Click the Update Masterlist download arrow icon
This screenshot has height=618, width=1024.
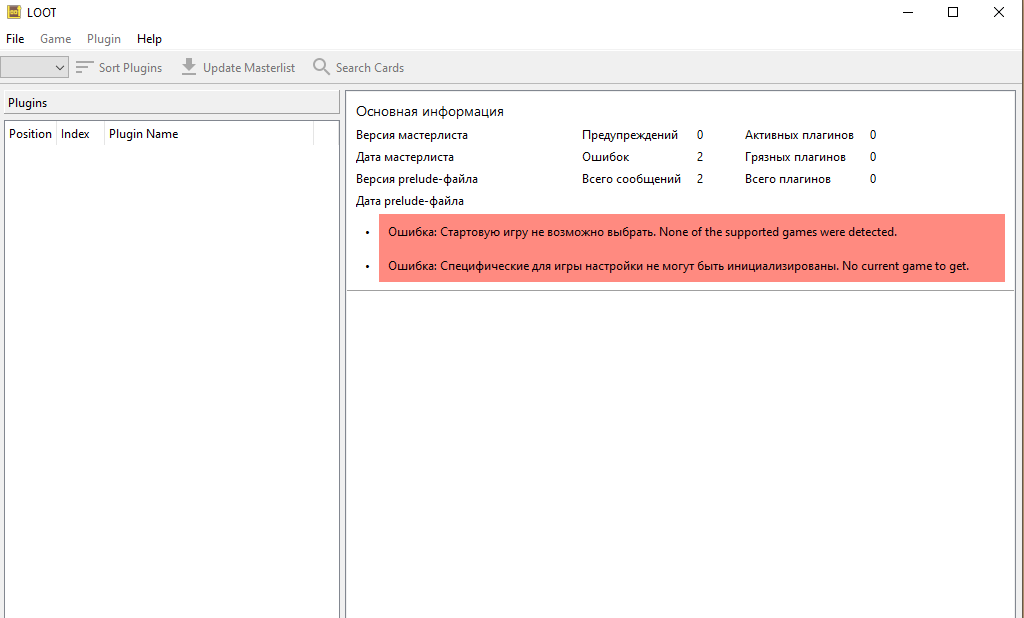(189, 67)
